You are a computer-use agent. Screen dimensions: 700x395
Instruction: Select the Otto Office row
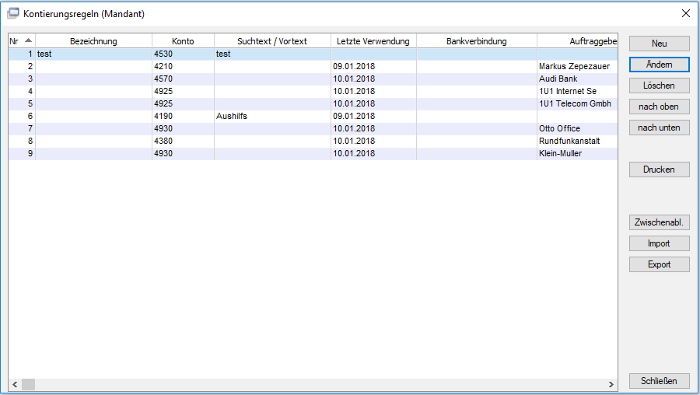click(313, 129)
